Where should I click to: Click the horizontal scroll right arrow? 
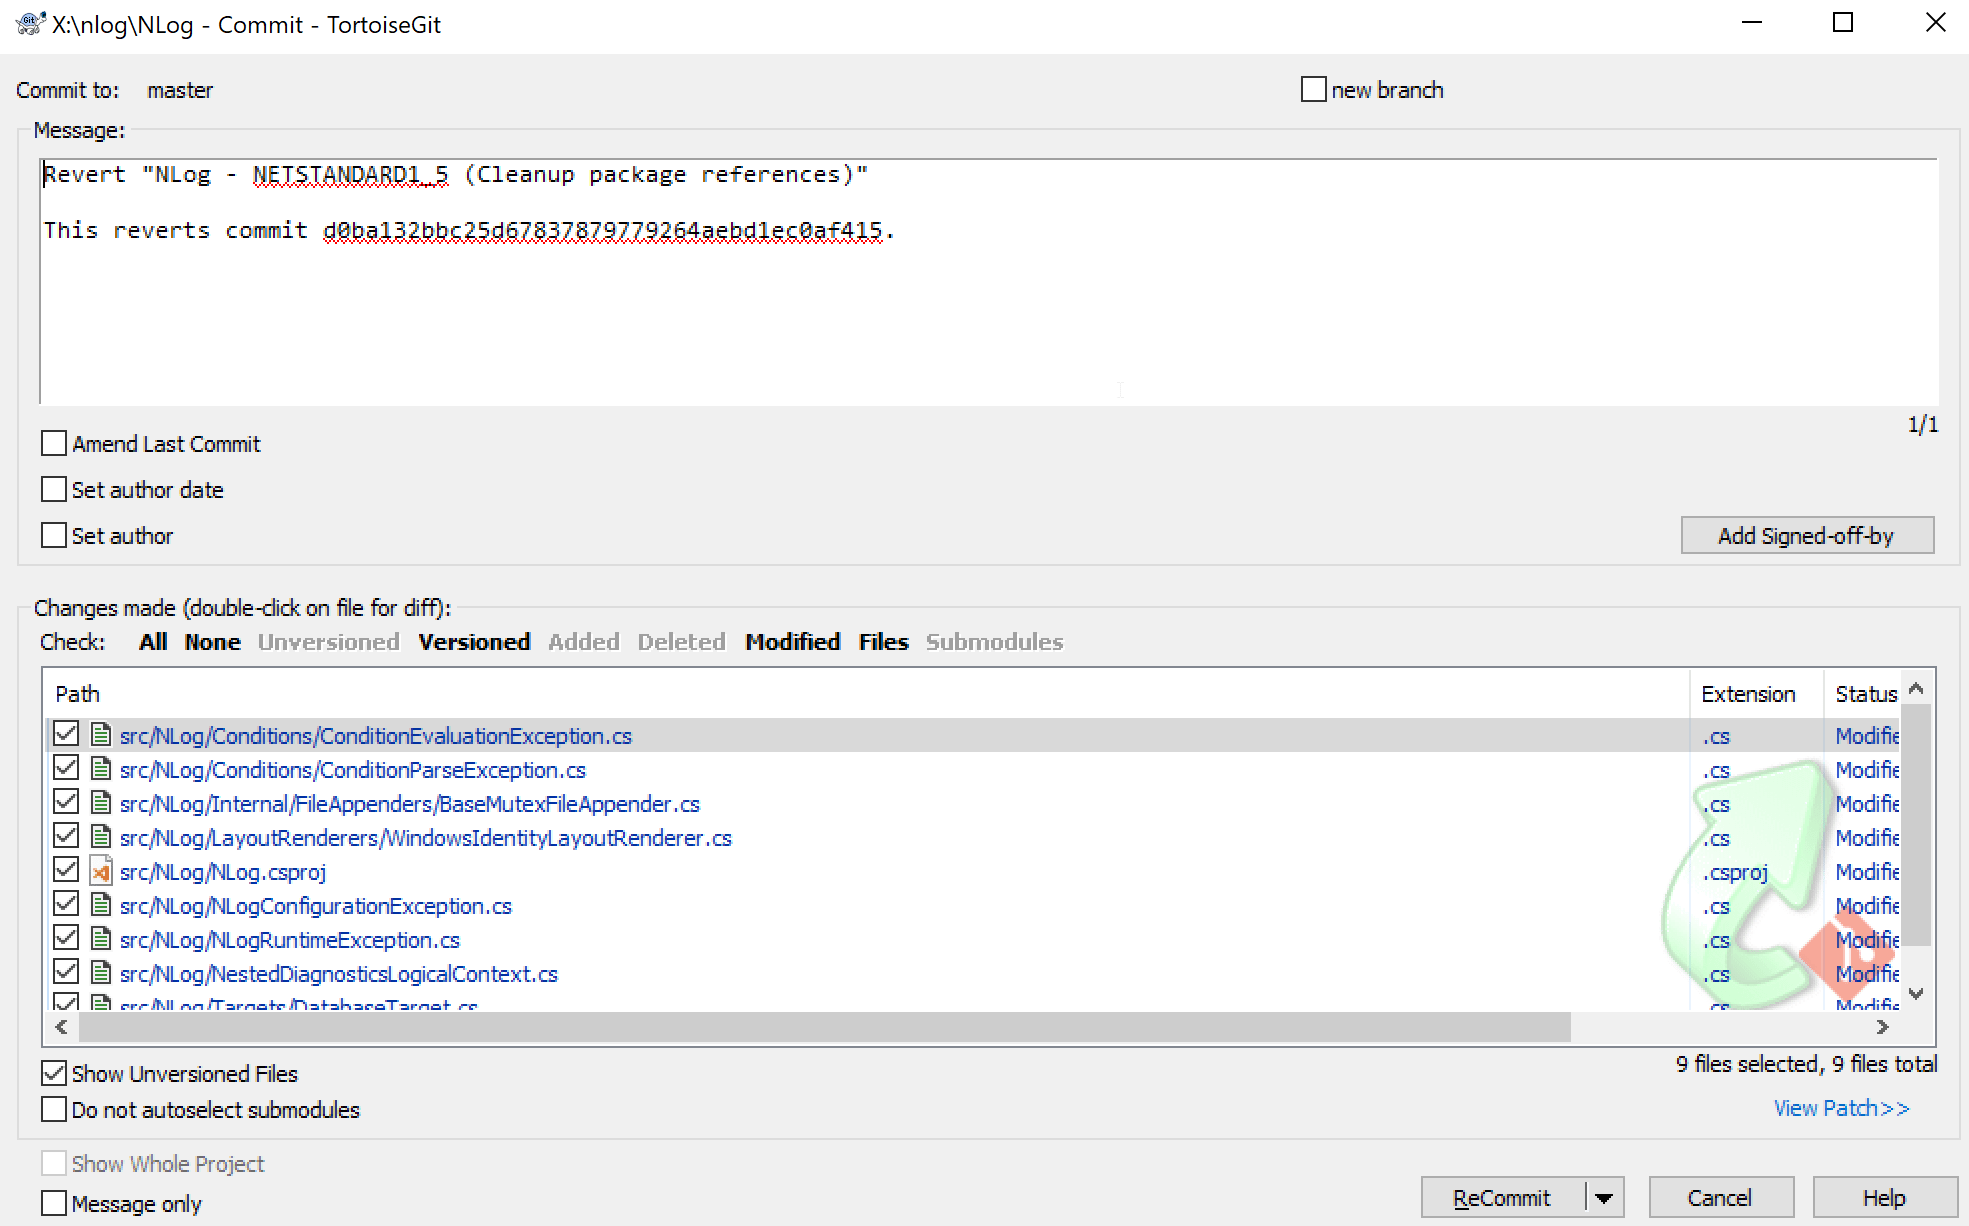click(x=1883, y=1027)
